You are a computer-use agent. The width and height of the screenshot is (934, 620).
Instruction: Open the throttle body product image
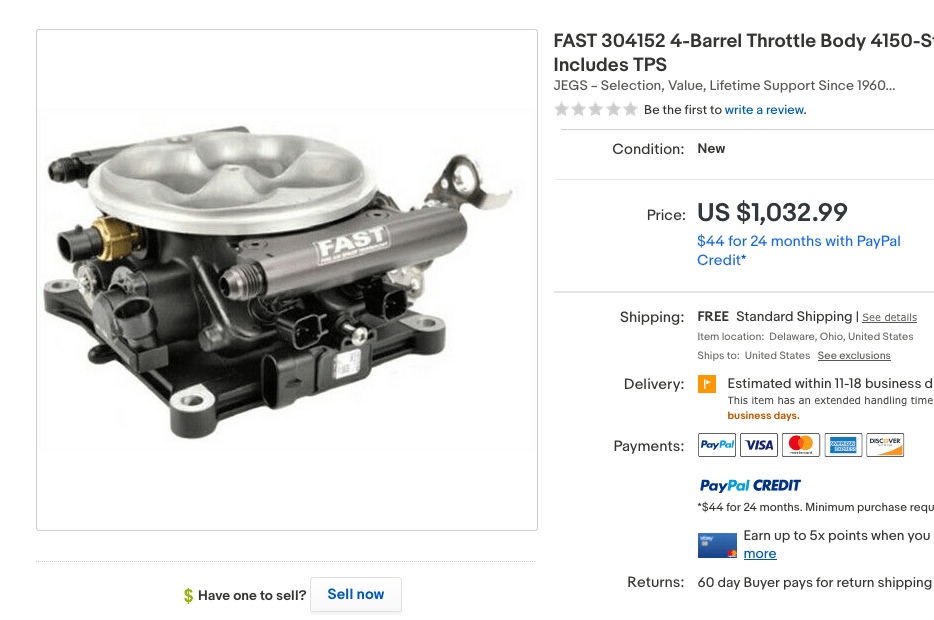pos(286,279)
